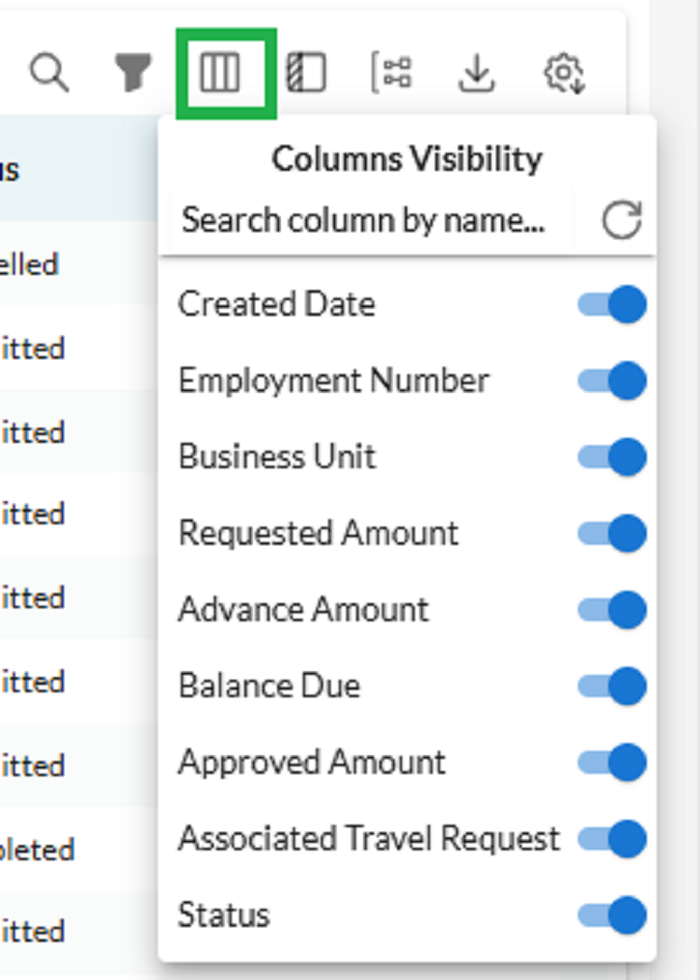The width and height of the screenshot is (700, 980).
Task: Toggle off Created Date column
Action: point(612,304)
